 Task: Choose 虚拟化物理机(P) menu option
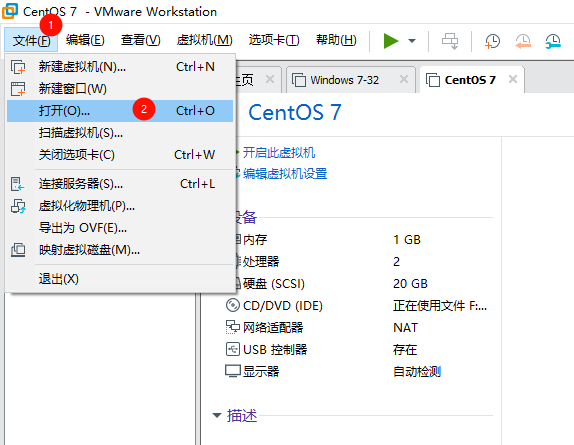(120, 206)
